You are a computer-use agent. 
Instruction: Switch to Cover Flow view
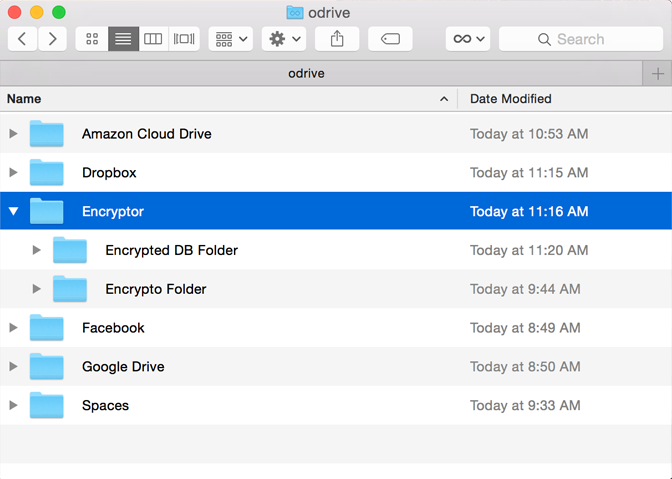point(184,39)
